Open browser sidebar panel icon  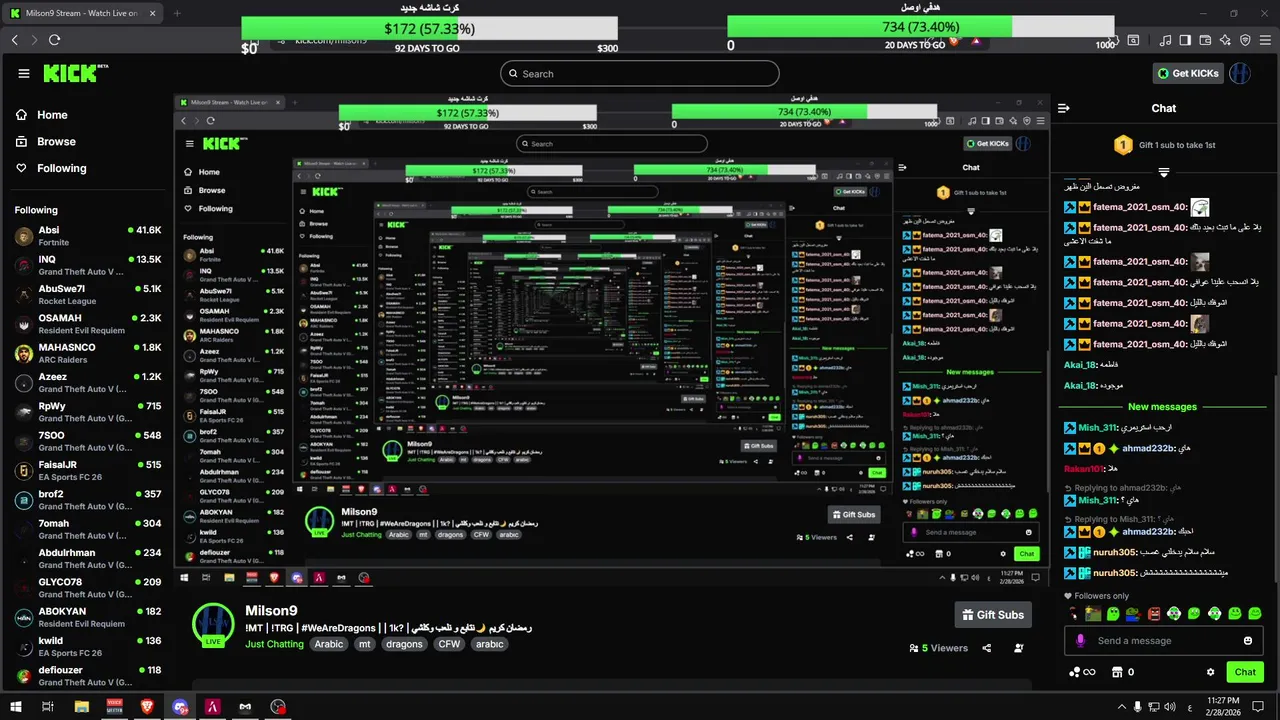(x=1185, y=40)
